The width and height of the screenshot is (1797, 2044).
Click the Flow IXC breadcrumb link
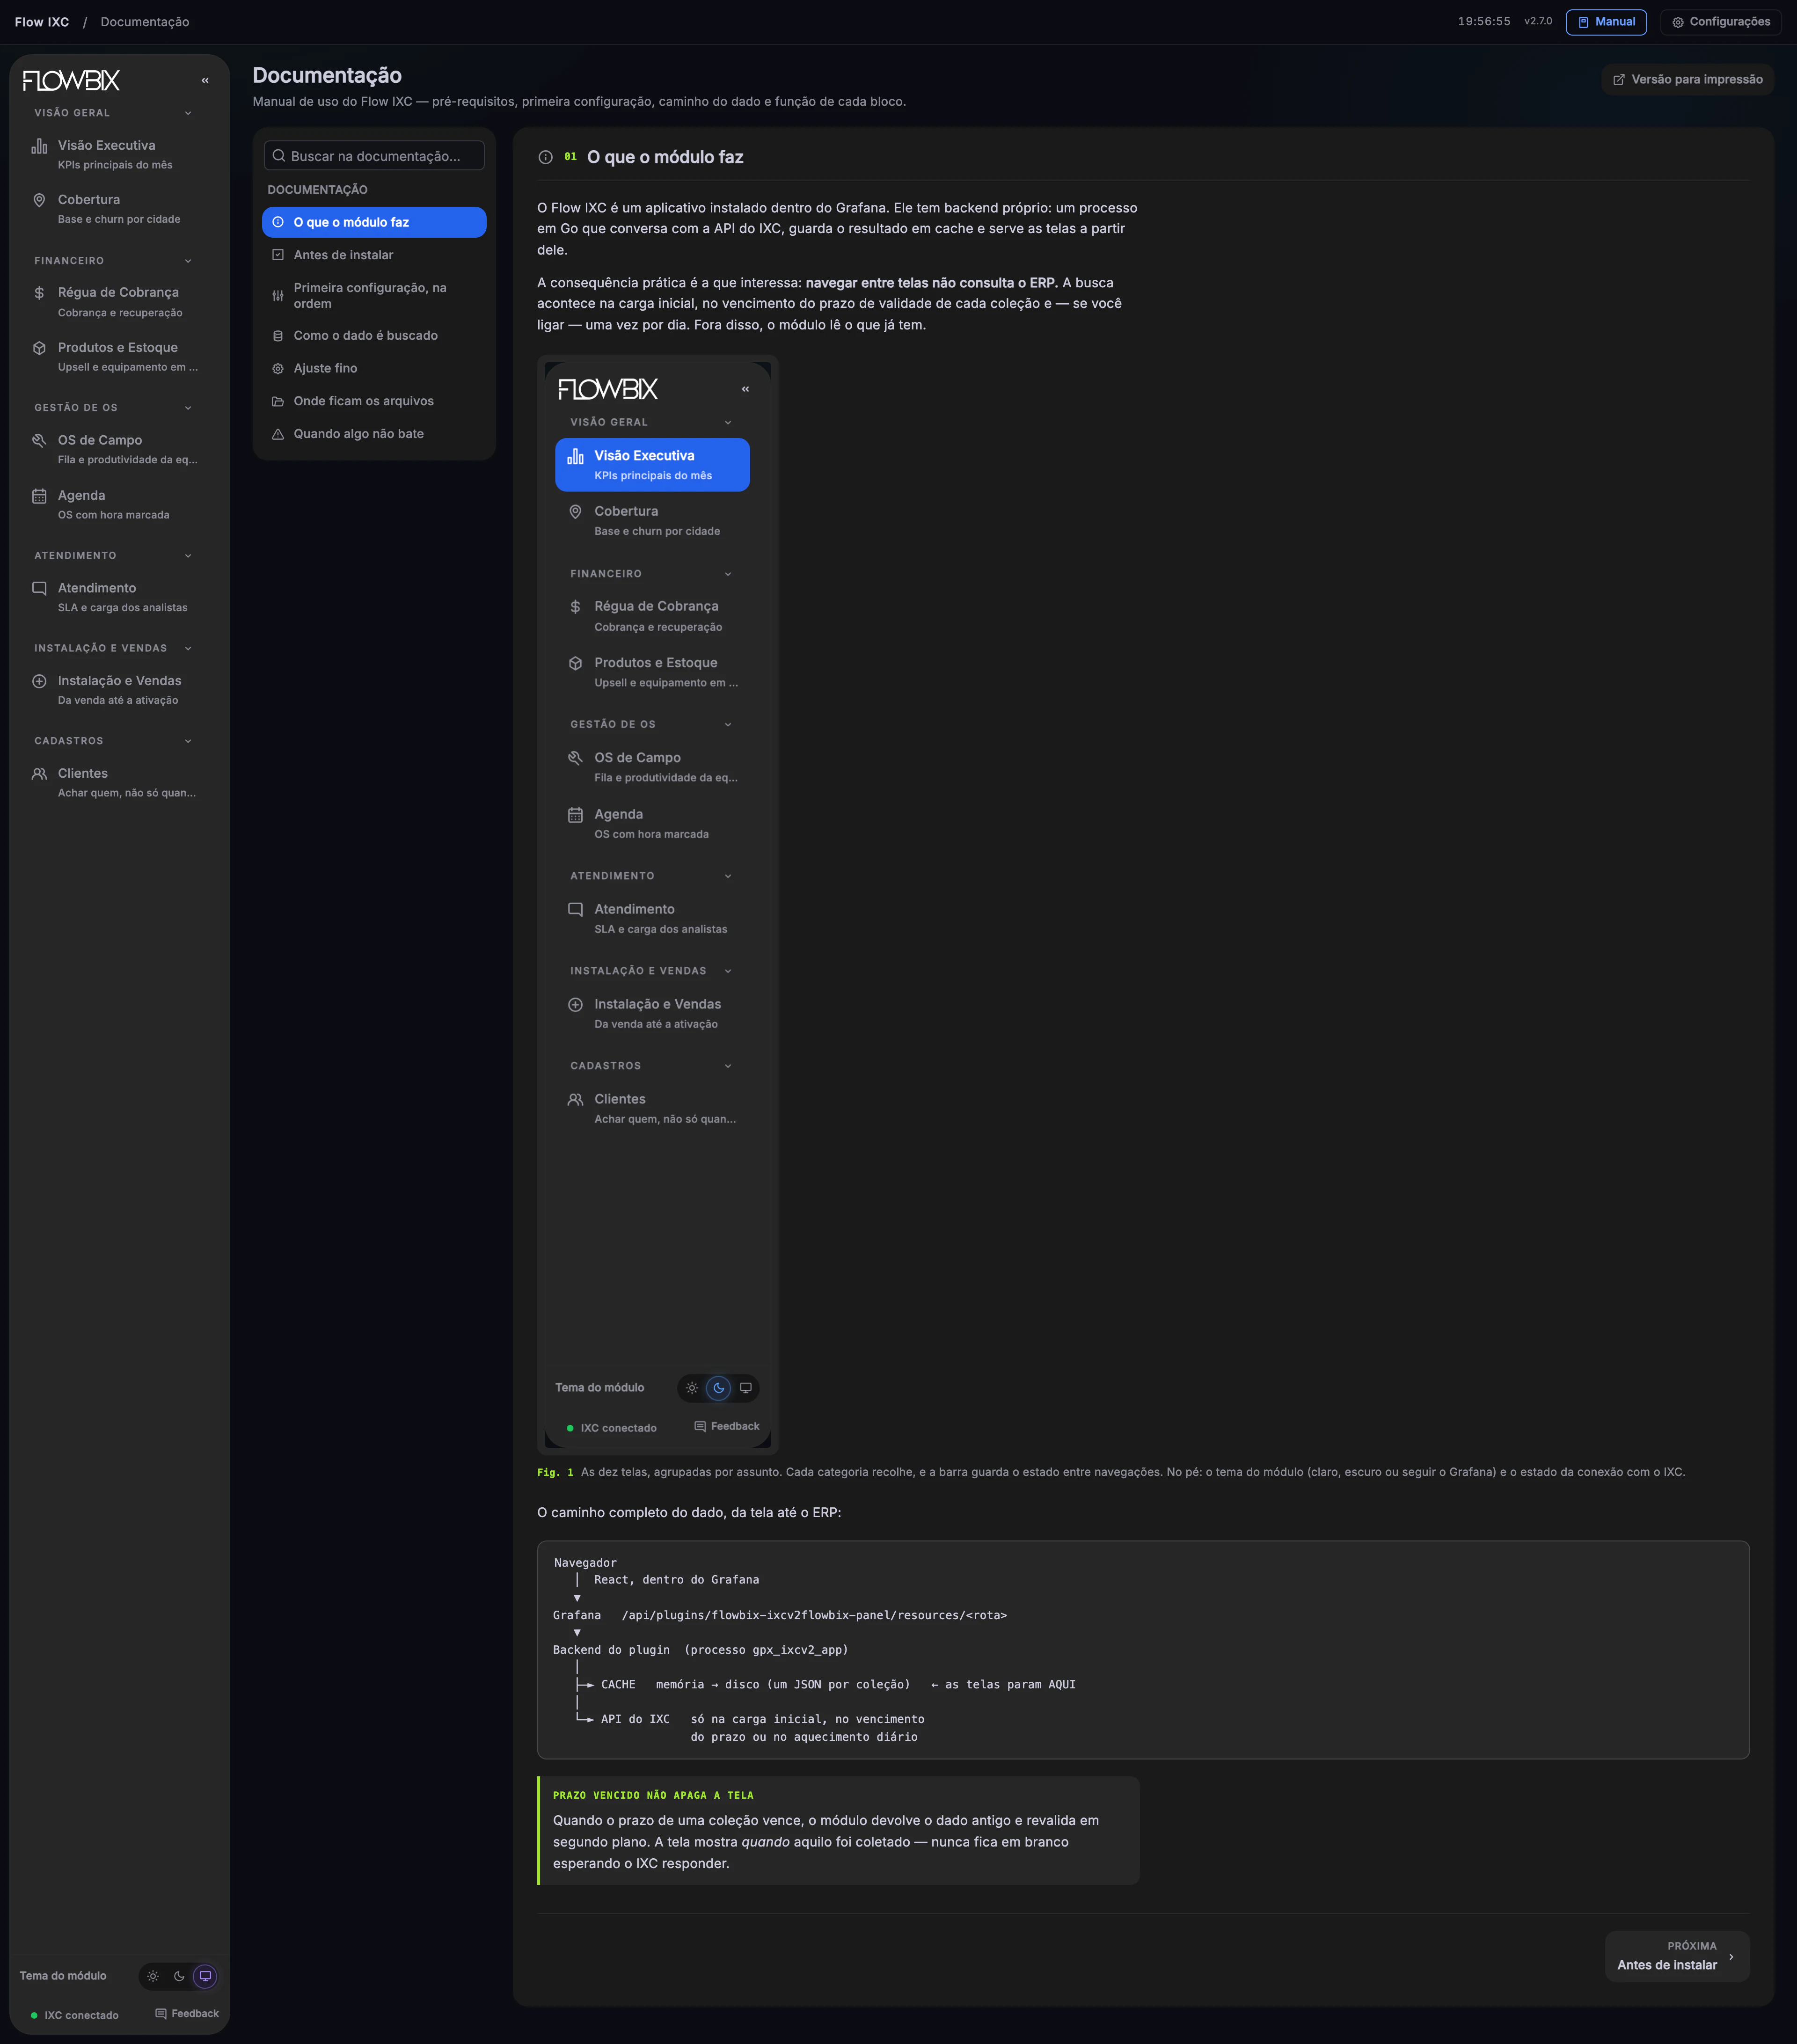point(42,22)
